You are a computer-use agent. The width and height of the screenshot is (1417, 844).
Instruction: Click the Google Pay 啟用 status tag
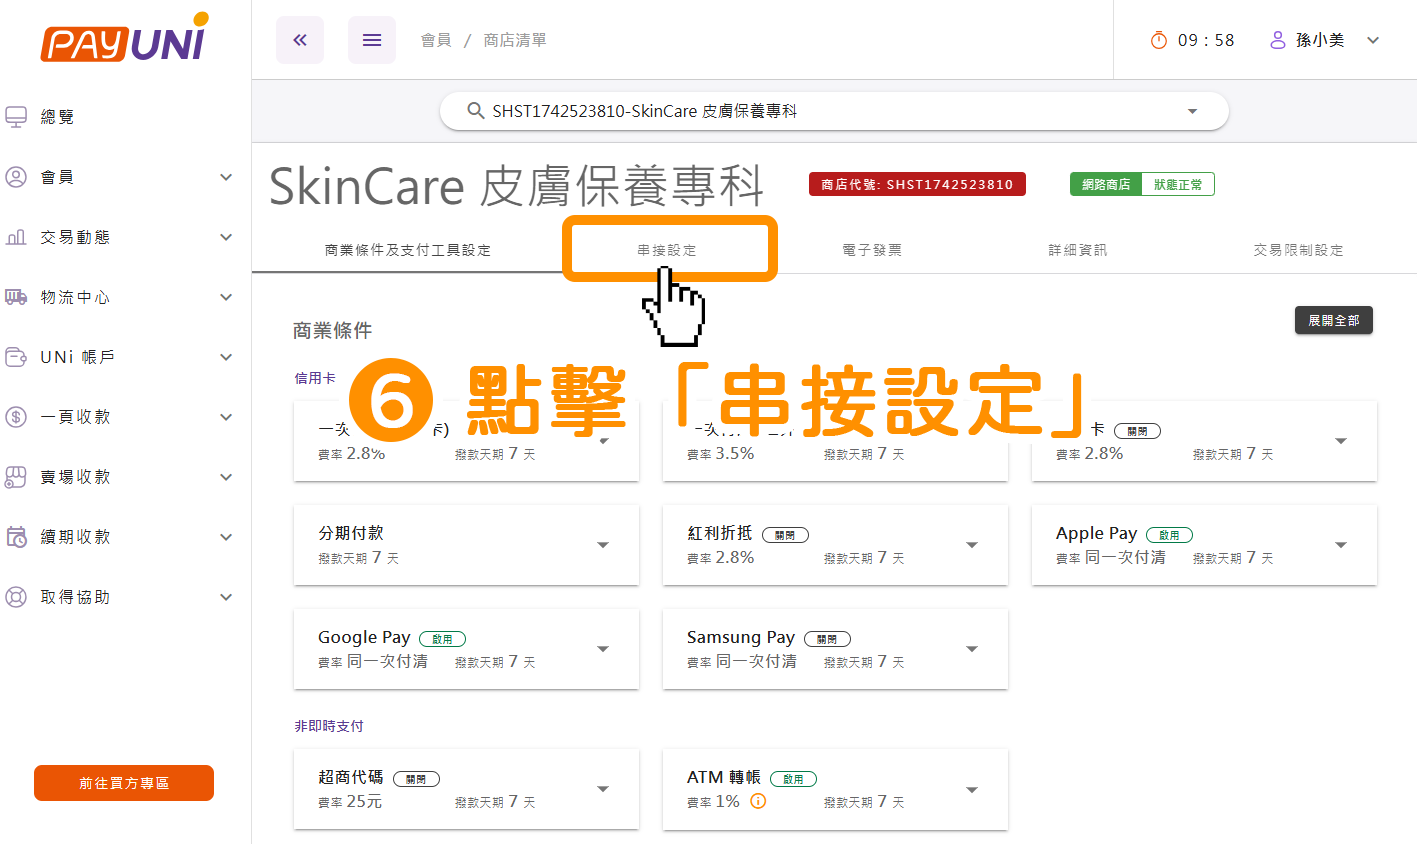coord(442,639)
